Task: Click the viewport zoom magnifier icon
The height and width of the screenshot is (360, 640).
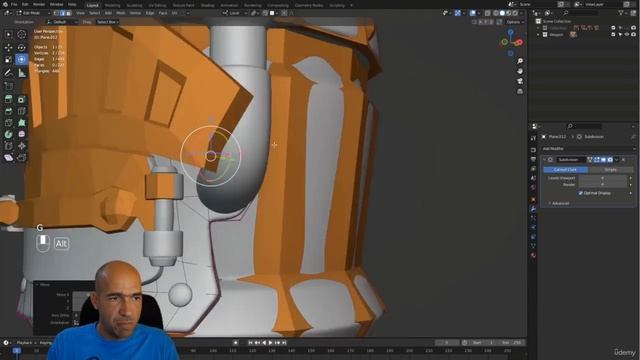Action: tap(520, 61)
